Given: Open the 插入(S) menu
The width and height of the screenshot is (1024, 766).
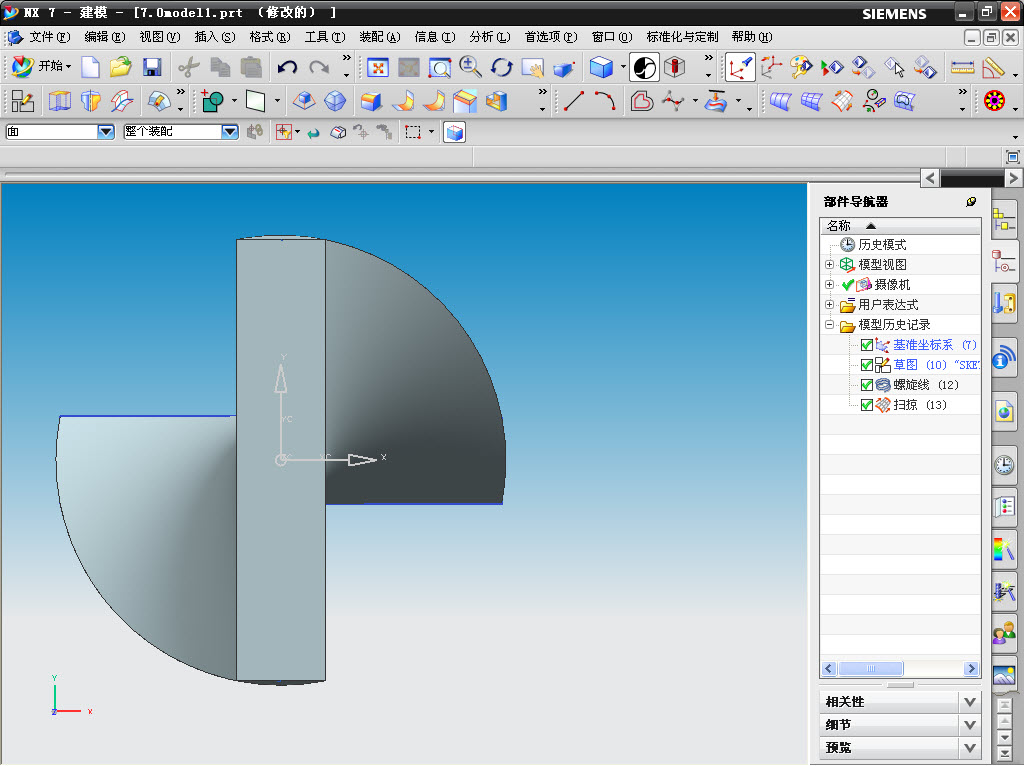Looking at the screenshot, I should tap(215, 37).
